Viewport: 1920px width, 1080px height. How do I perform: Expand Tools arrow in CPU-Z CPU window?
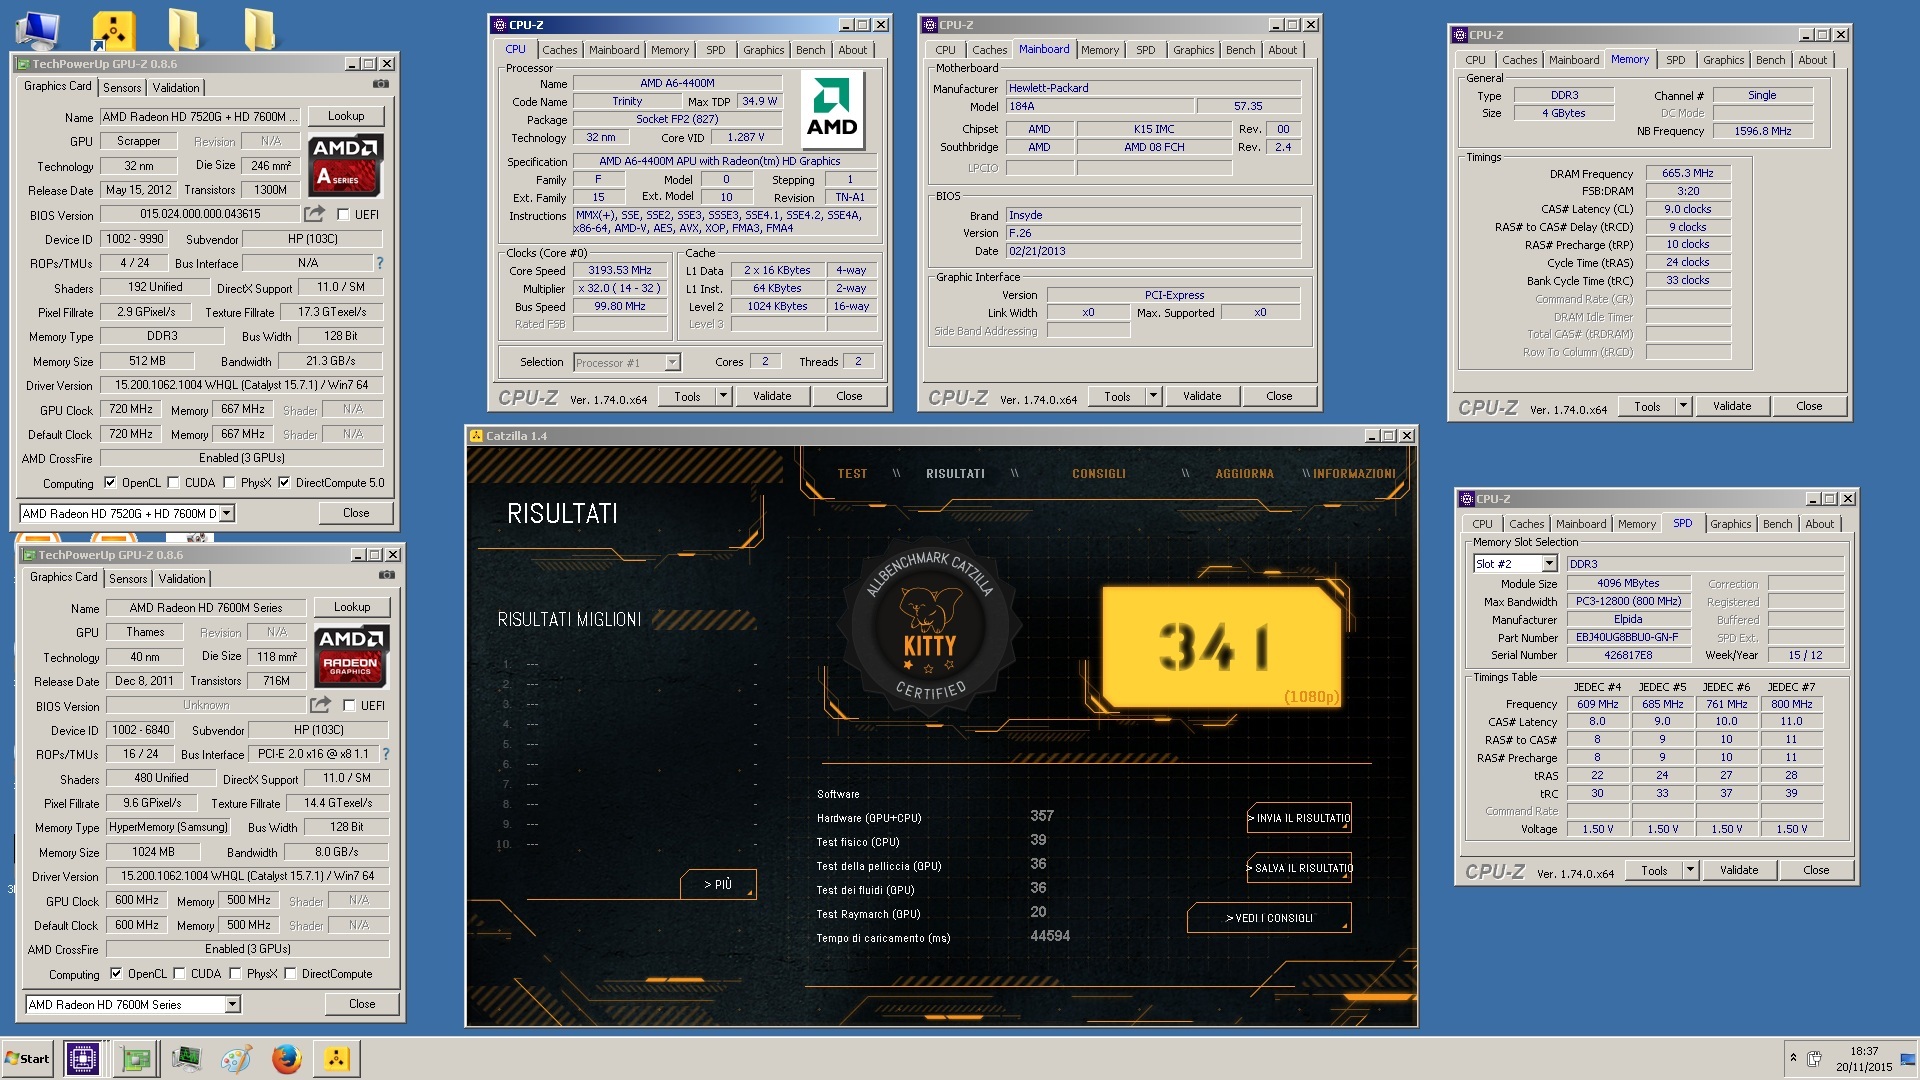click(722, 396)
